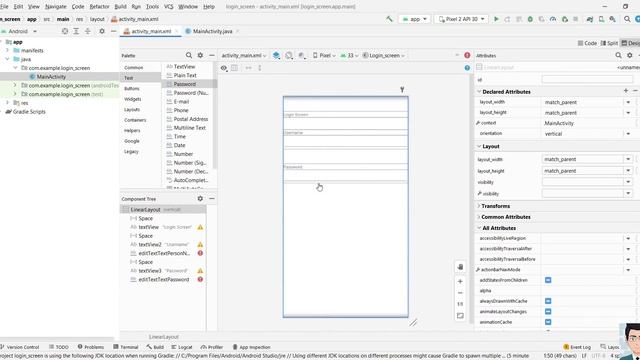Switch to the MainActivity.java tab
The image size is (640, 360).
coord(212,31)
